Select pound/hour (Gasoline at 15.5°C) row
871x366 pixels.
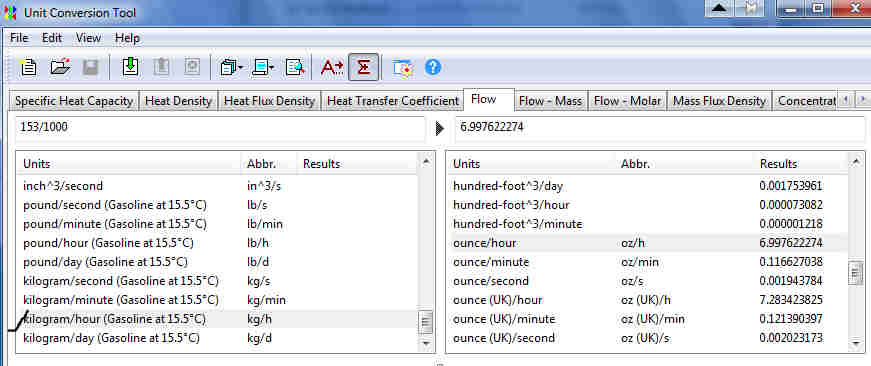pyautogui.click(x=218, y=243)
